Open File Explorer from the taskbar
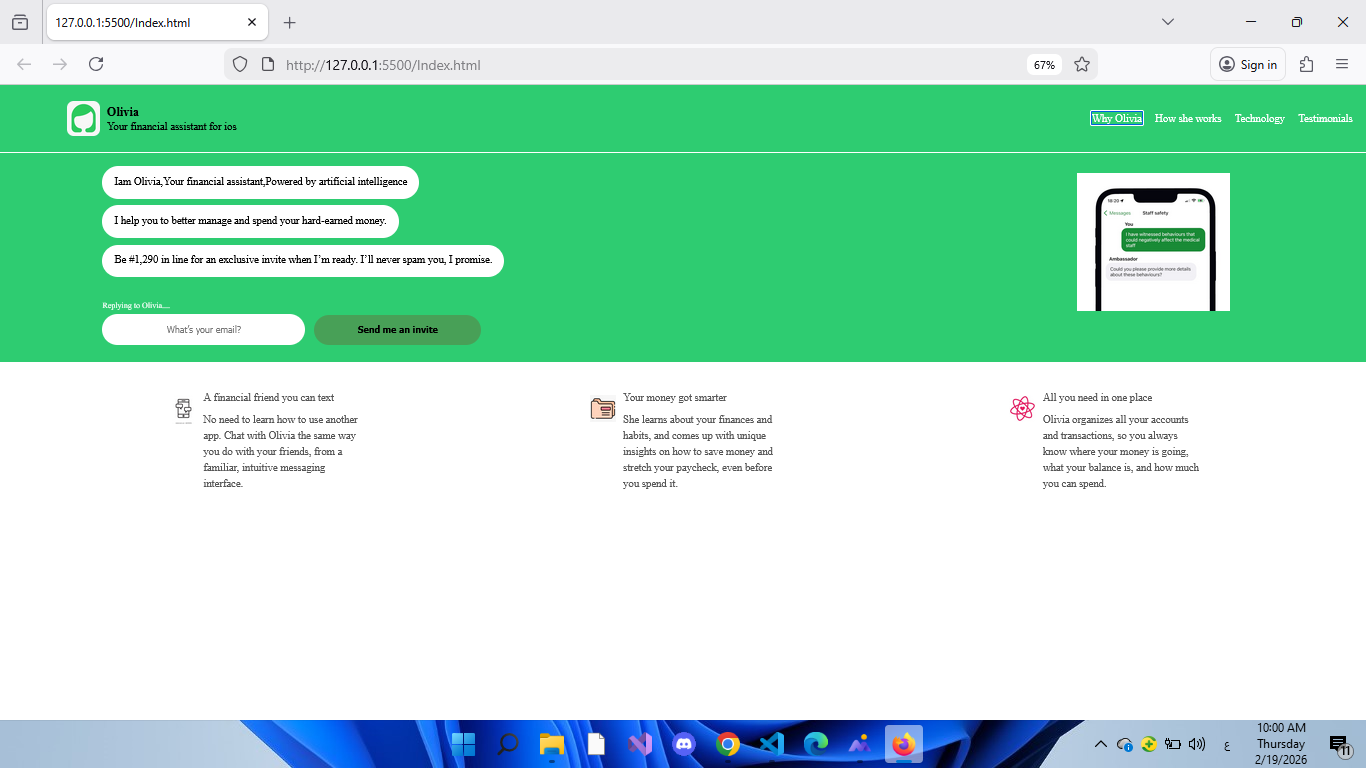Screen dimensions: 1366x768 tap(552, 744)
